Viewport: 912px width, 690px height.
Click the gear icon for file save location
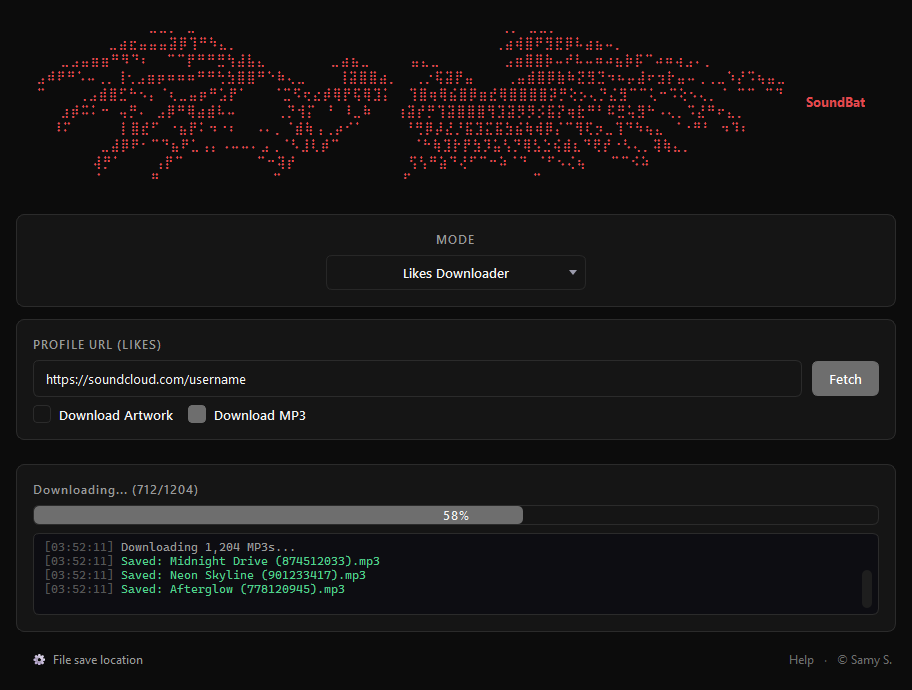tap(39, 659)
